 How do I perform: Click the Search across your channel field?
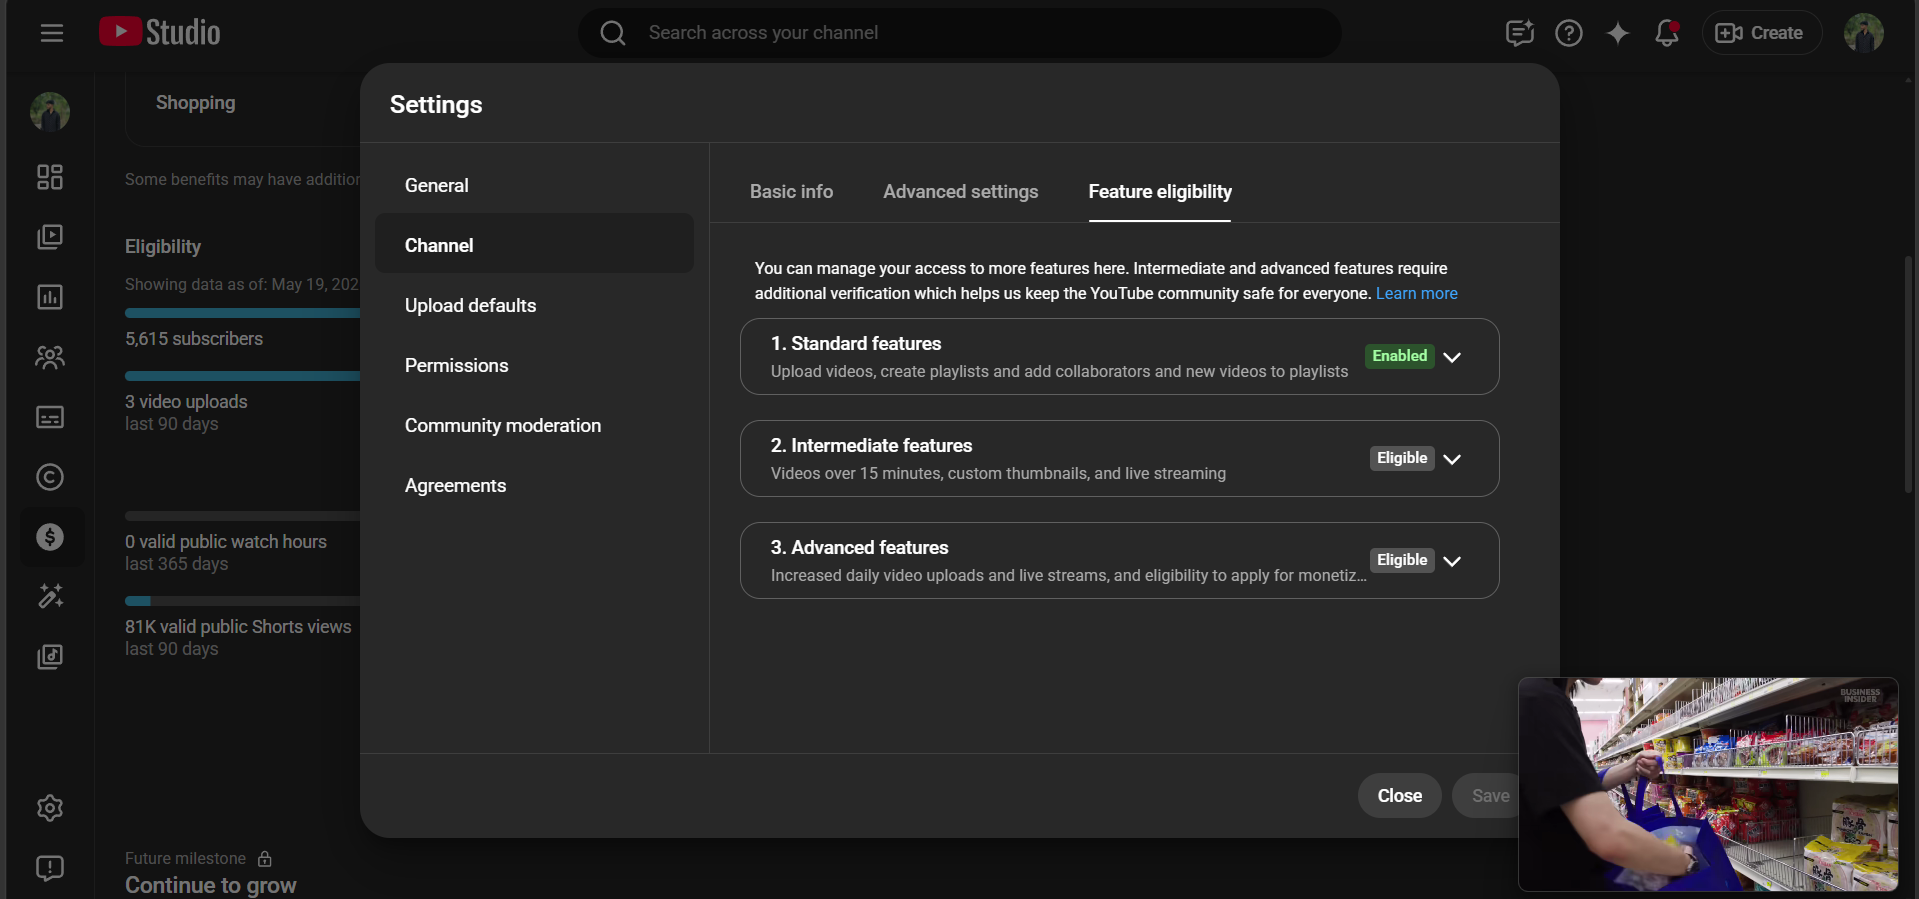tap(960, 33)
